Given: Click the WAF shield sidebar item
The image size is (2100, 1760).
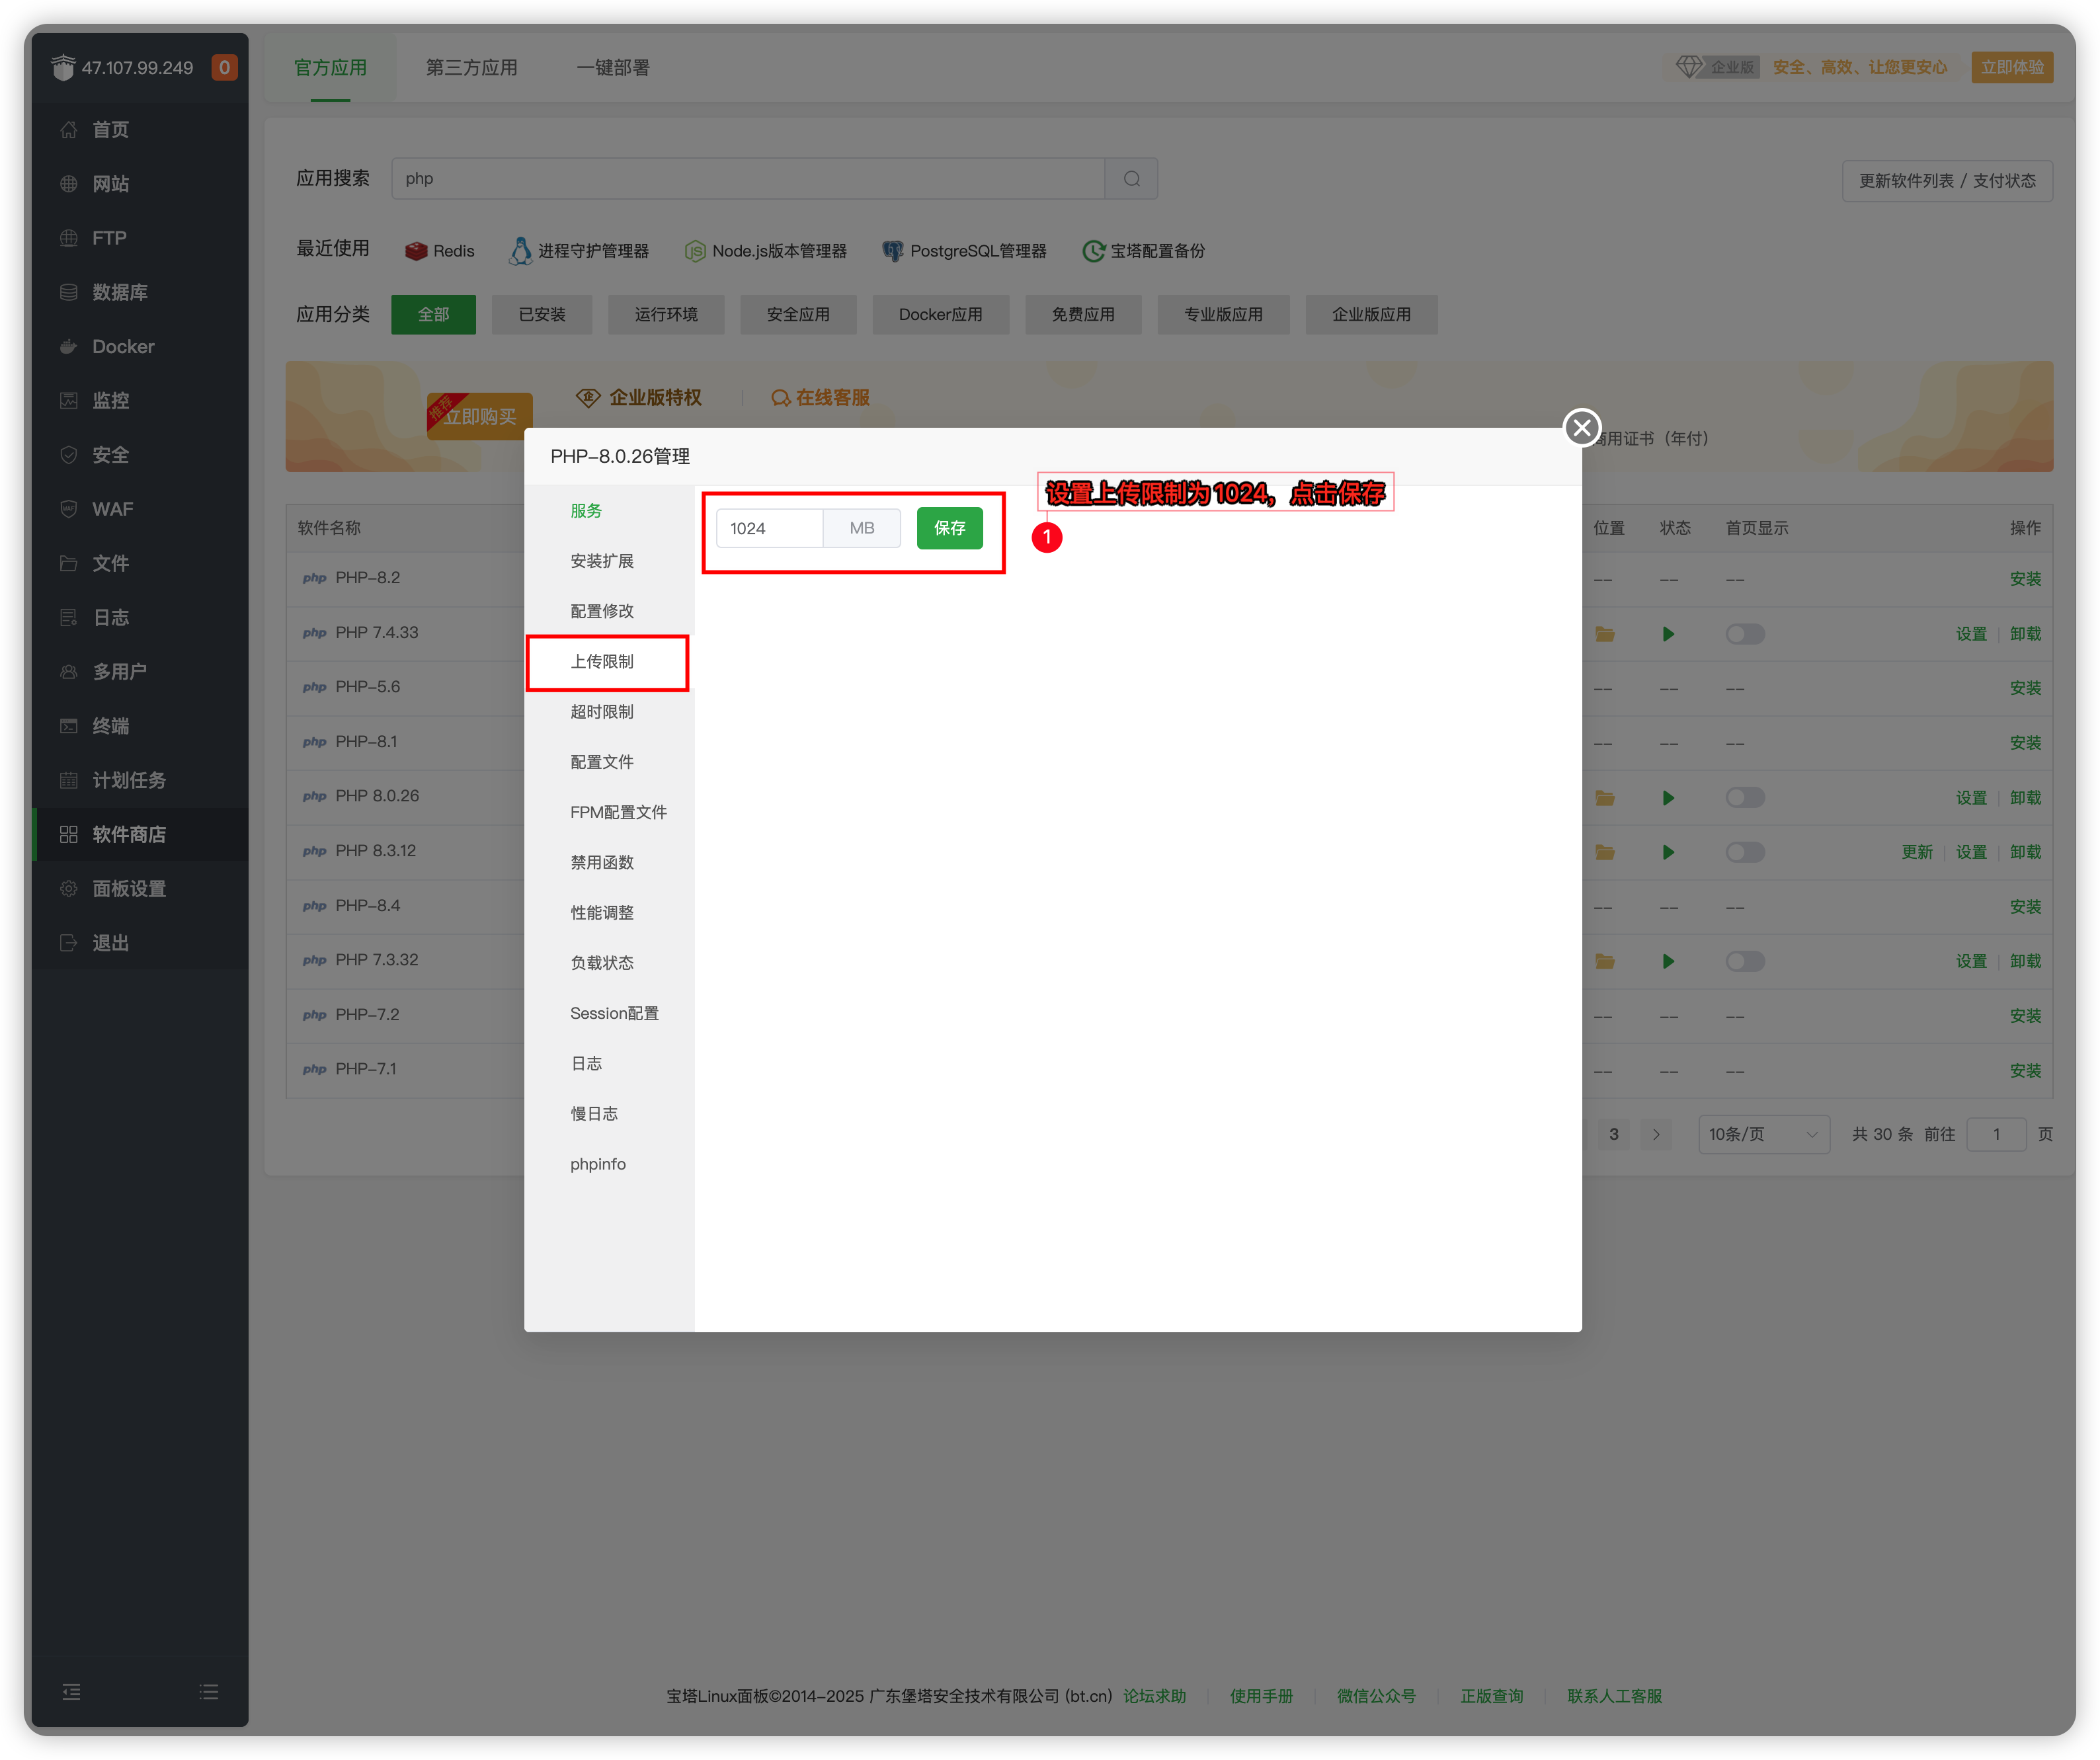Looking at the screenshot, I should [x=69, y=509].
